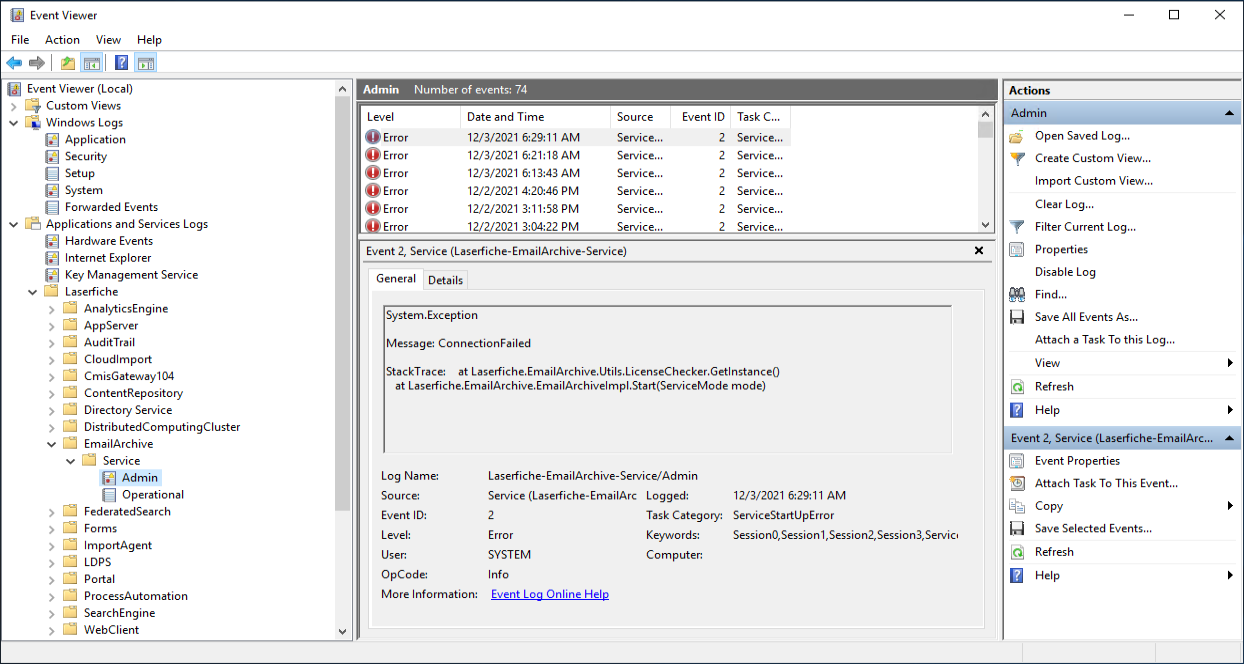The height and width of the screenshot is (664, 1244).
Task: Click the Copy icon in Actions pane
Action: 1017,506
